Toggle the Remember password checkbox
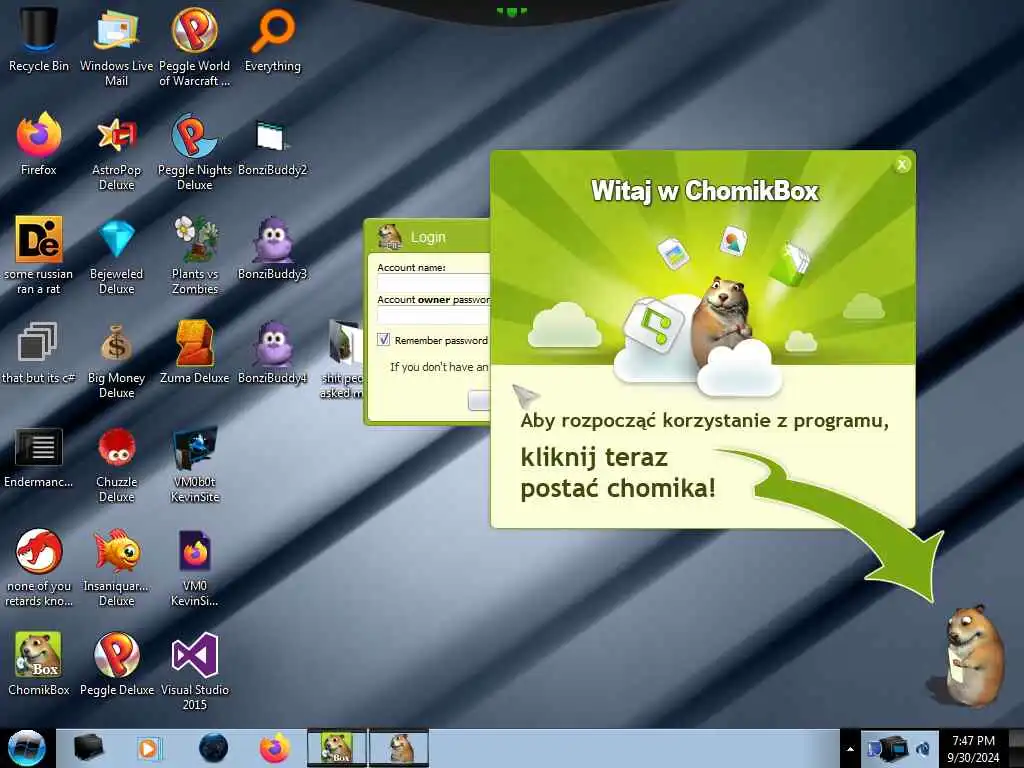Viewport: 1024px width, 768px height. [x=383, y=340]
